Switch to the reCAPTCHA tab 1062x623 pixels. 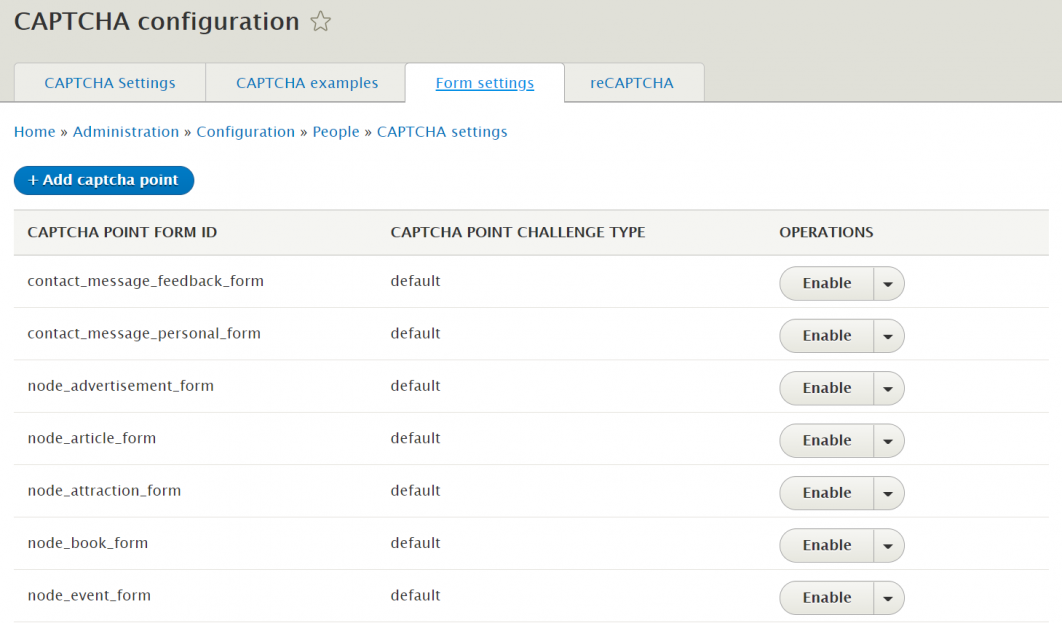633,83
